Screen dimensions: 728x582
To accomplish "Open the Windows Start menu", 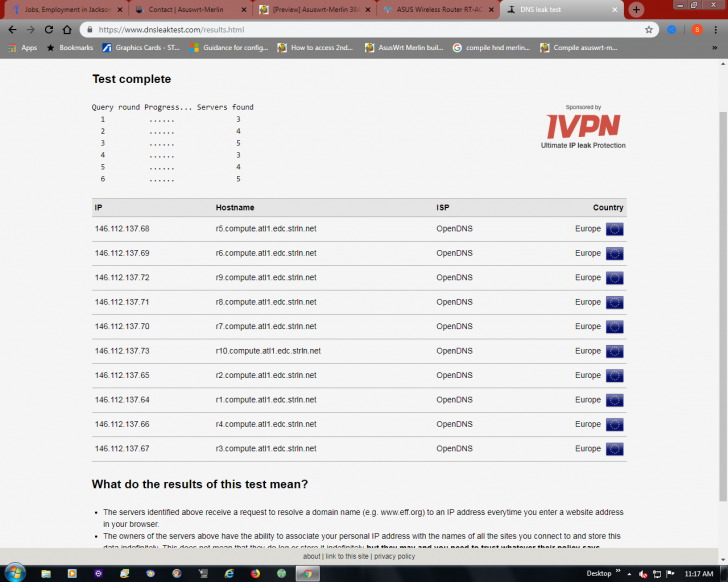I will click(x=15, y=573).
